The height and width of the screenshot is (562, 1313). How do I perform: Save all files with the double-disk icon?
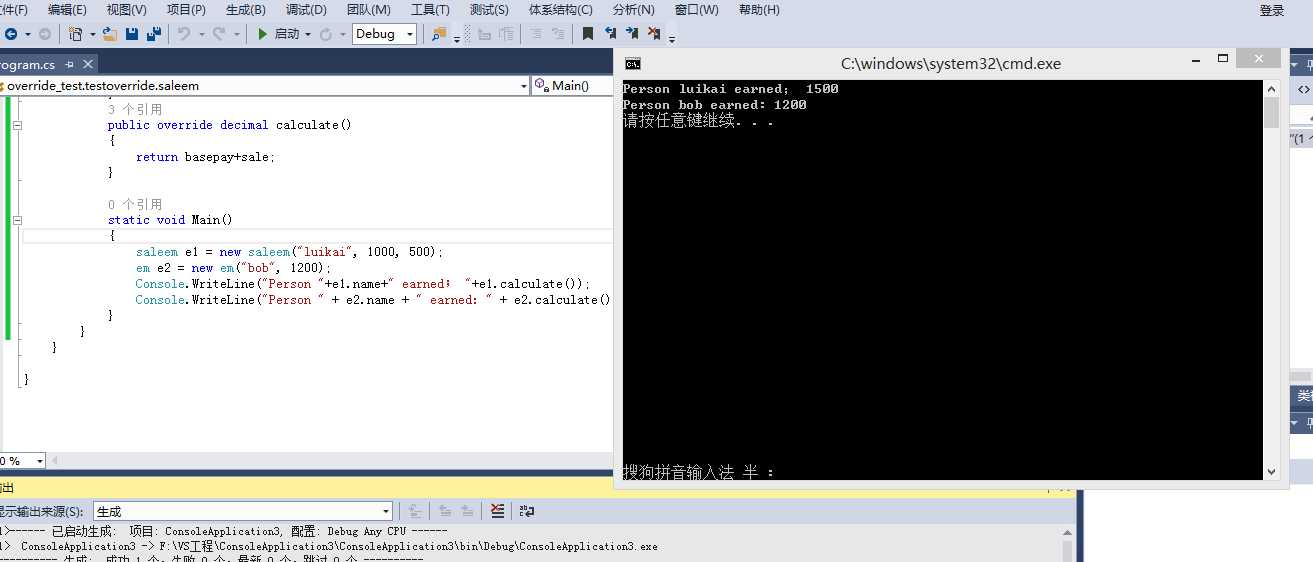(x=154, y=34)
